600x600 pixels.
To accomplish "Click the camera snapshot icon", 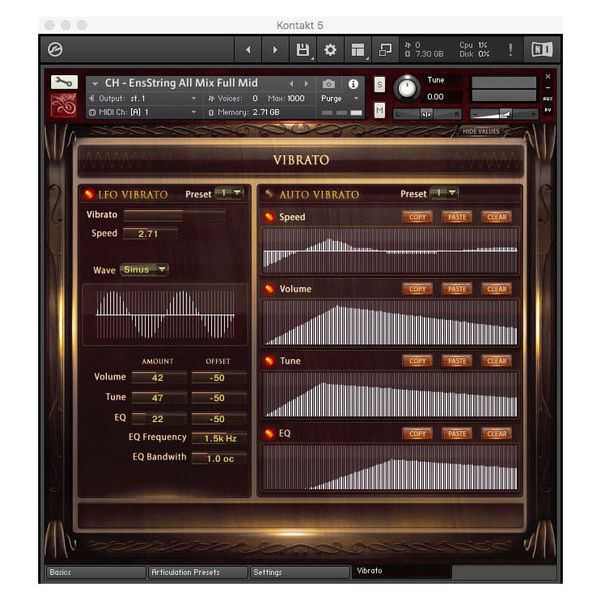I will tap(328, 84).
